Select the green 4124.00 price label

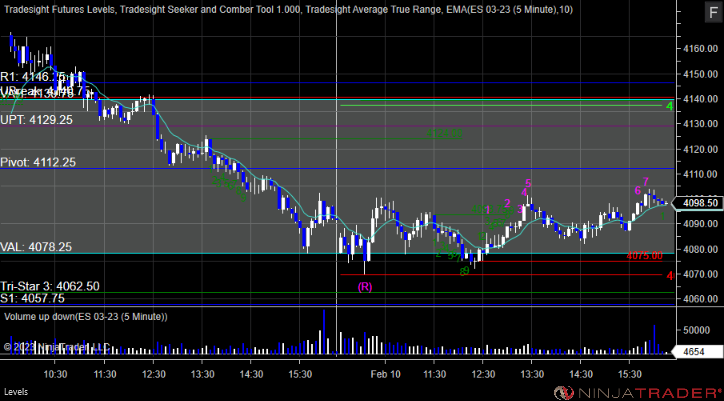pos(444,134)
